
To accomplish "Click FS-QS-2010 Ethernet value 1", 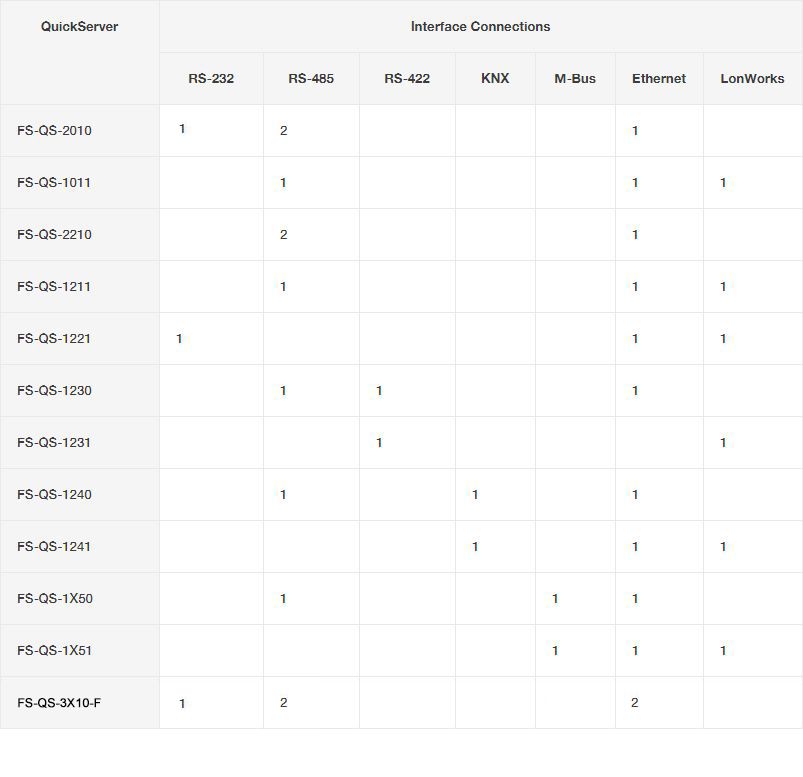I will click(635, 131).
